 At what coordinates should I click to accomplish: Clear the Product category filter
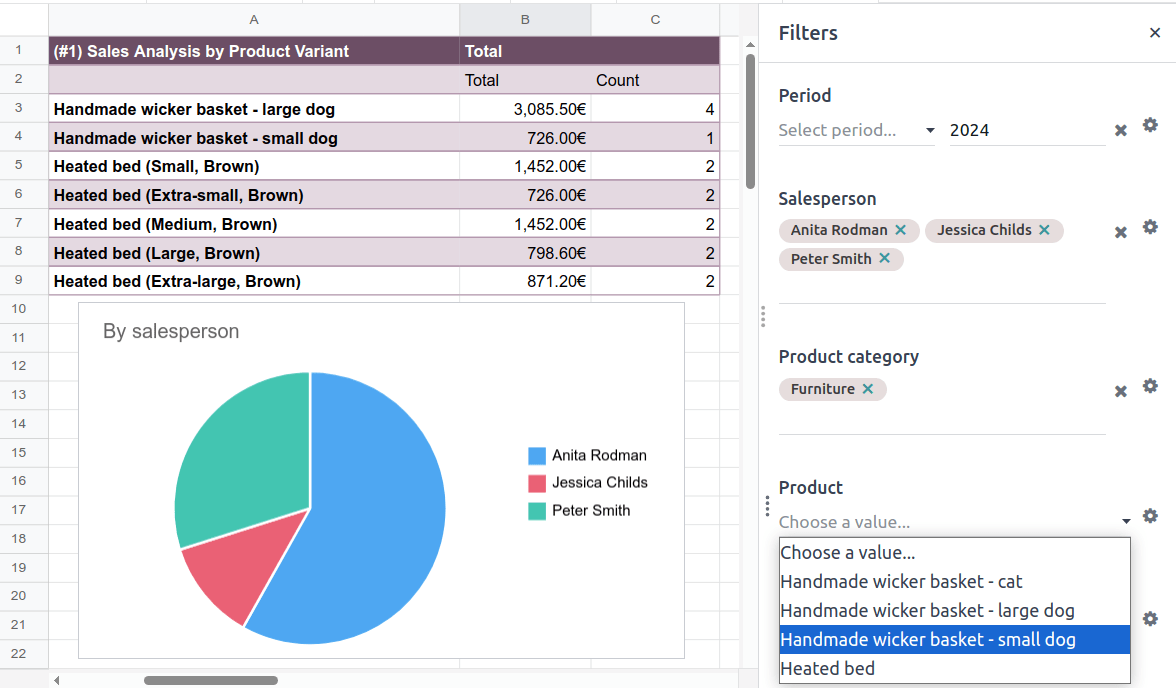point(1119,392)
